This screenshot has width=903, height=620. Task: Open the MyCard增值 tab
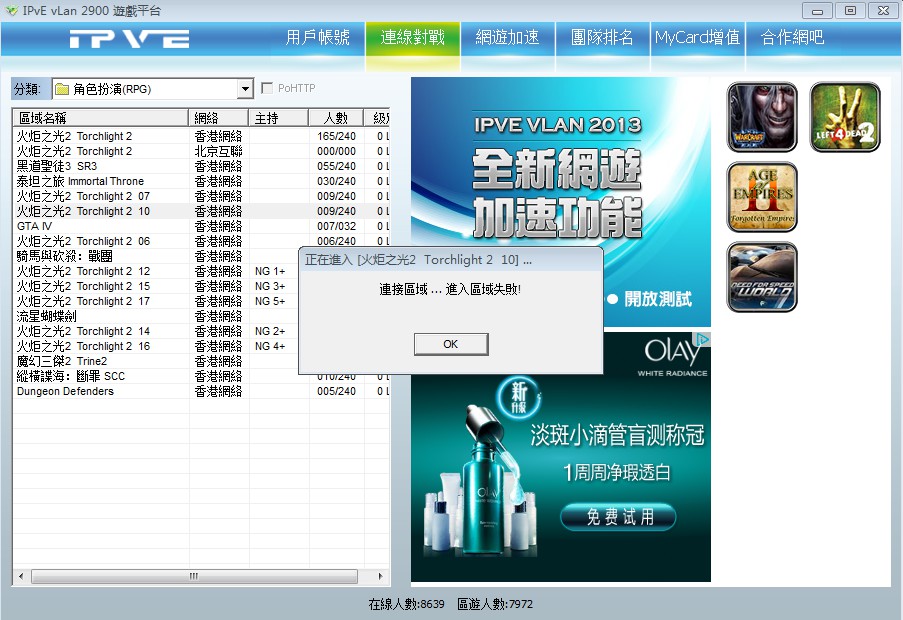coord(698,38)
